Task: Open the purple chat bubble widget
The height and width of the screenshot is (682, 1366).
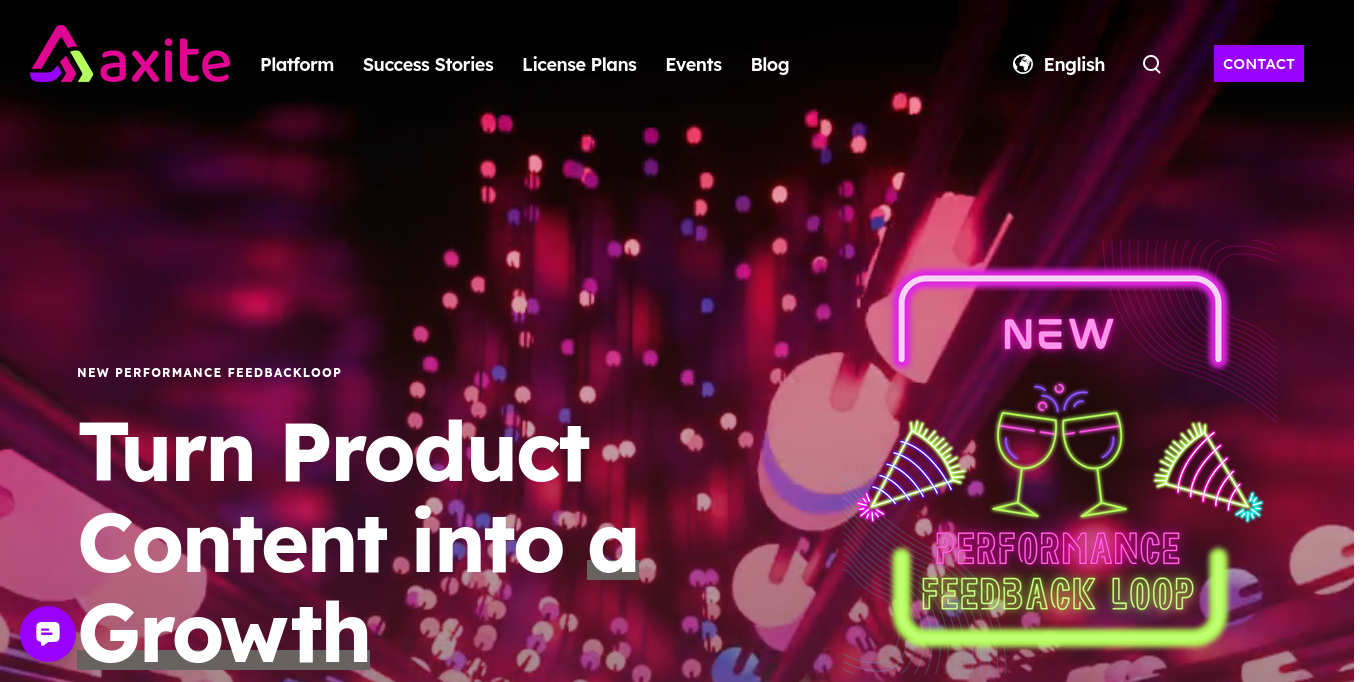Action: (48, 634)
